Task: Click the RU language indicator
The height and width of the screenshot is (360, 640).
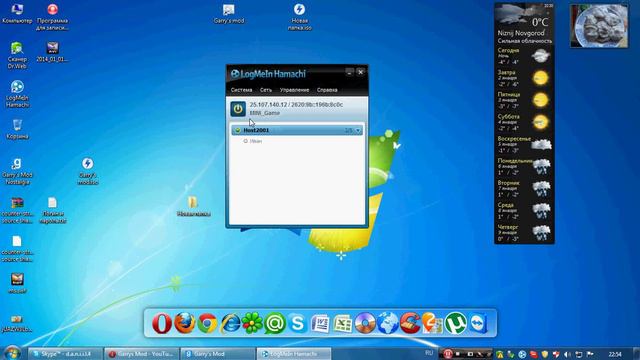Action: pyautogui.click(x=429, y=353)
